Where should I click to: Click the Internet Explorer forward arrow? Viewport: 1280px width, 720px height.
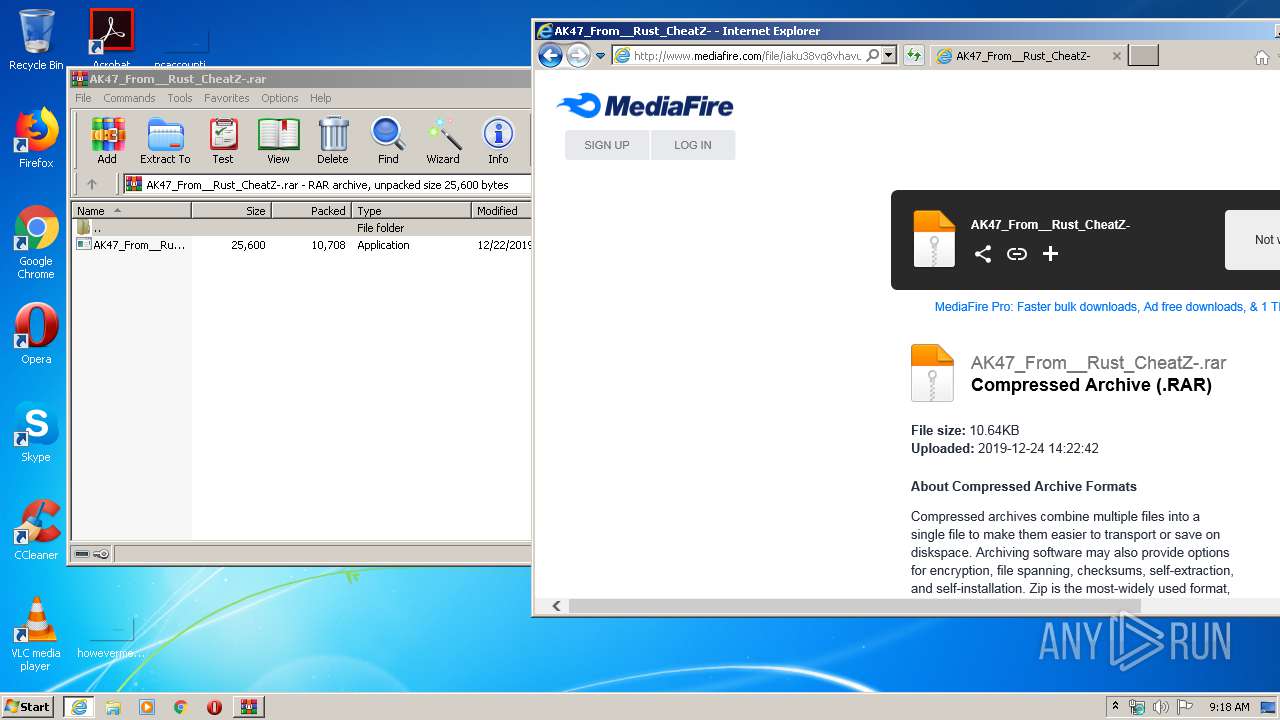(578, 56)
